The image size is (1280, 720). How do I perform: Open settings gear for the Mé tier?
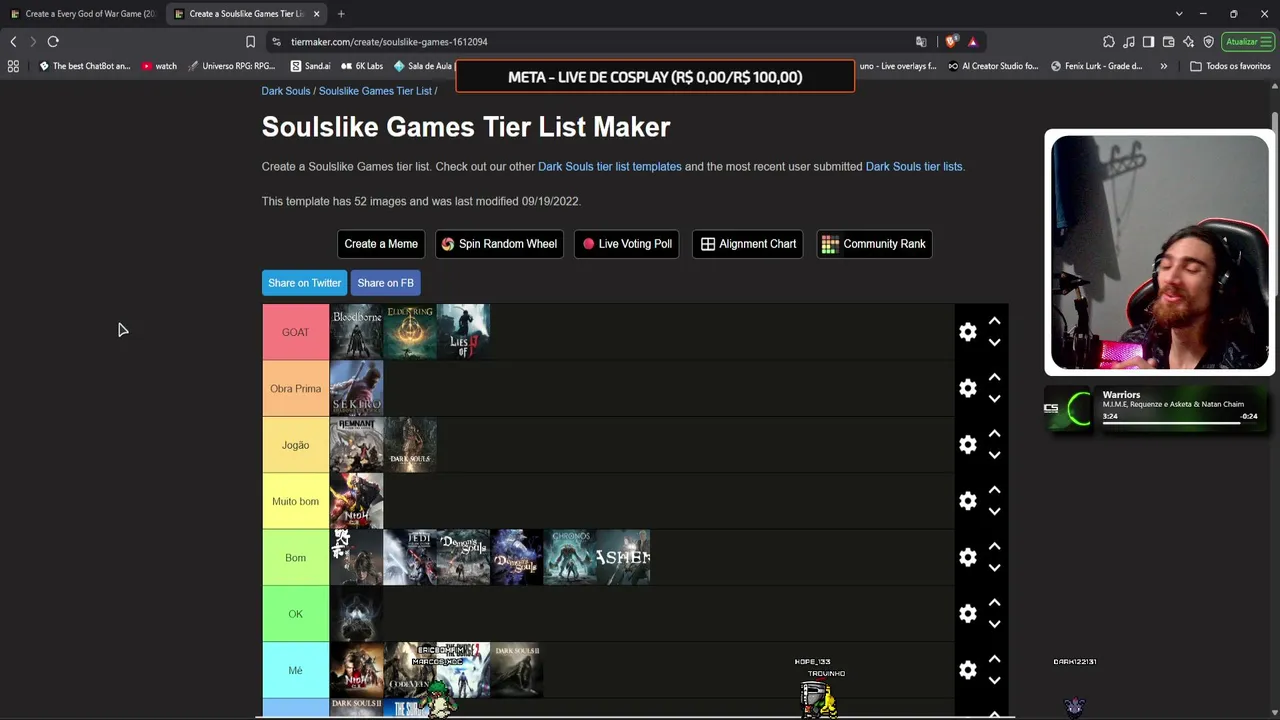[x=967, y=670]
